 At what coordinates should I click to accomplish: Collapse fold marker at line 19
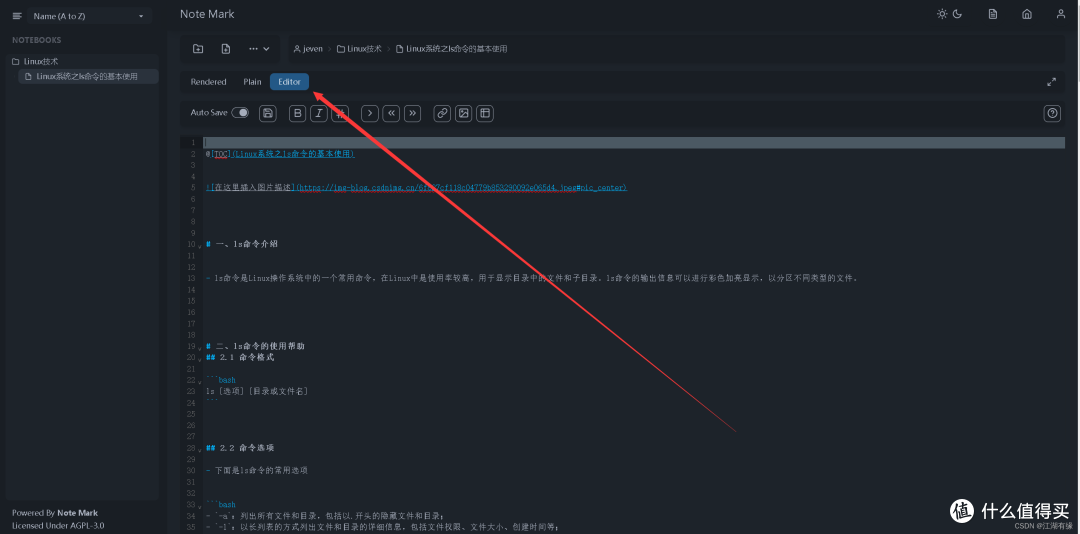(x=200, y=347)
